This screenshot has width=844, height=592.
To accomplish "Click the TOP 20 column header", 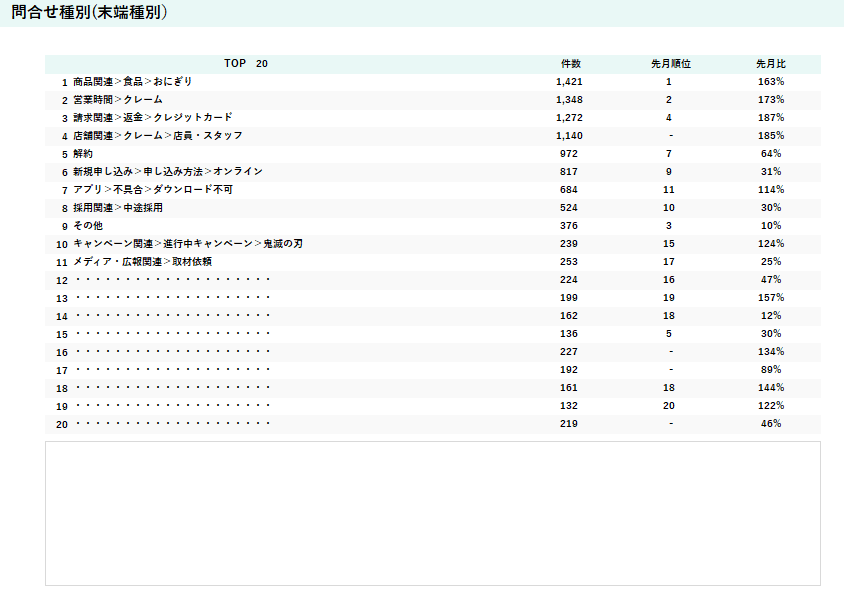I will (246, 63).
